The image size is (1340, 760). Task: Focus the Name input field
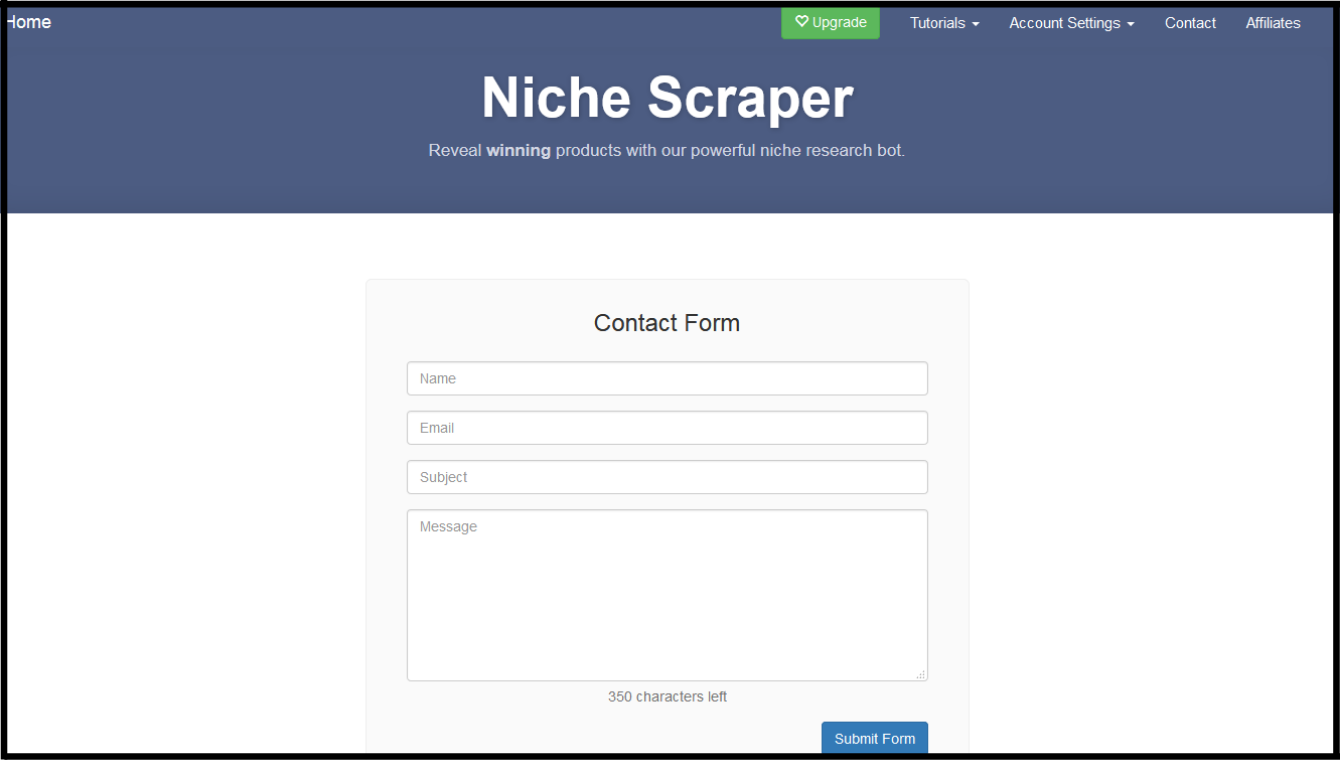point(667,379)
